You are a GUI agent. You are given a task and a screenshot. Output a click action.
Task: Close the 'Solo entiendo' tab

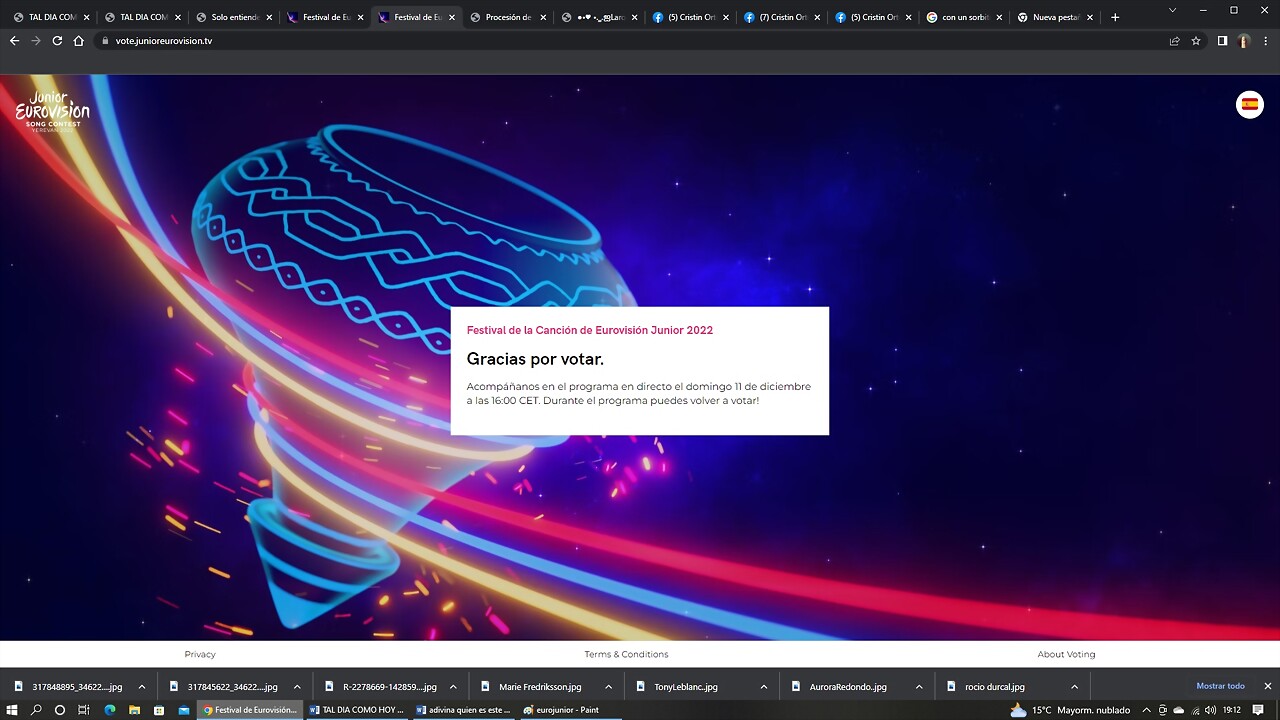pyautogui.click(x=269, y=17)
